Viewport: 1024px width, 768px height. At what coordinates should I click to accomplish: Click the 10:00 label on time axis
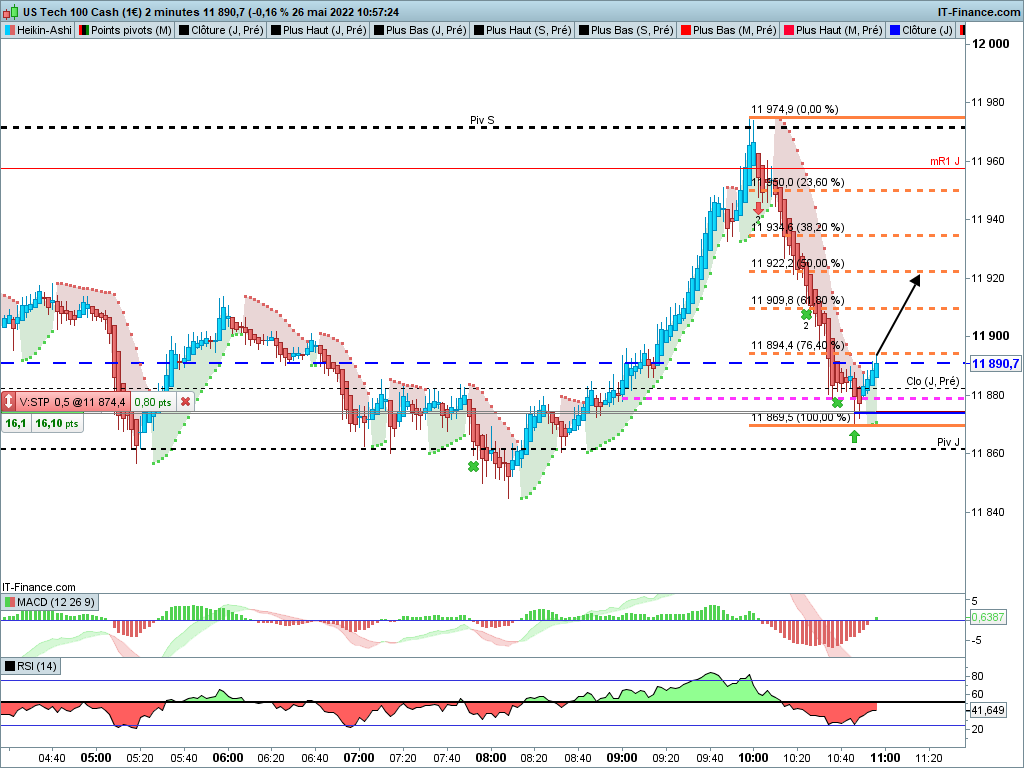click(x=752, y=758)
